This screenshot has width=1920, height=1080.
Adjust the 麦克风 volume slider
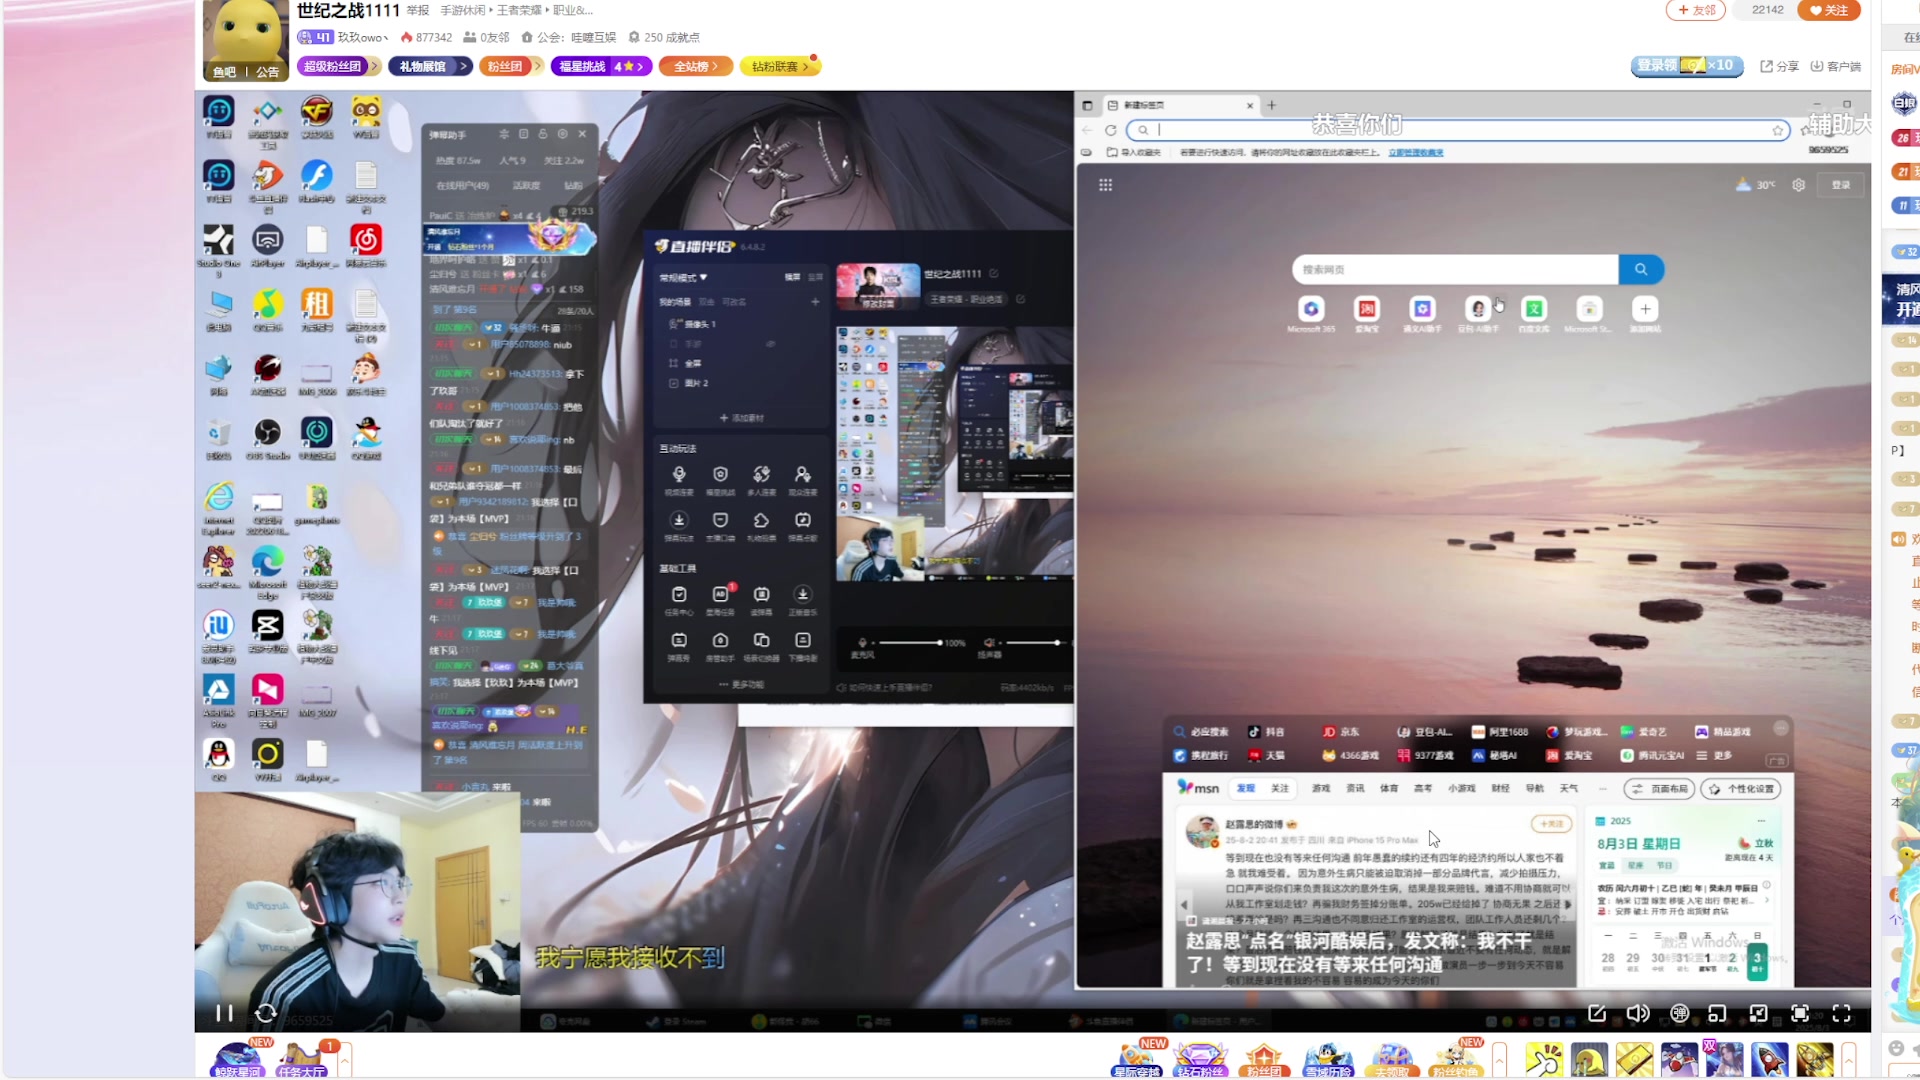pos(910,643)
